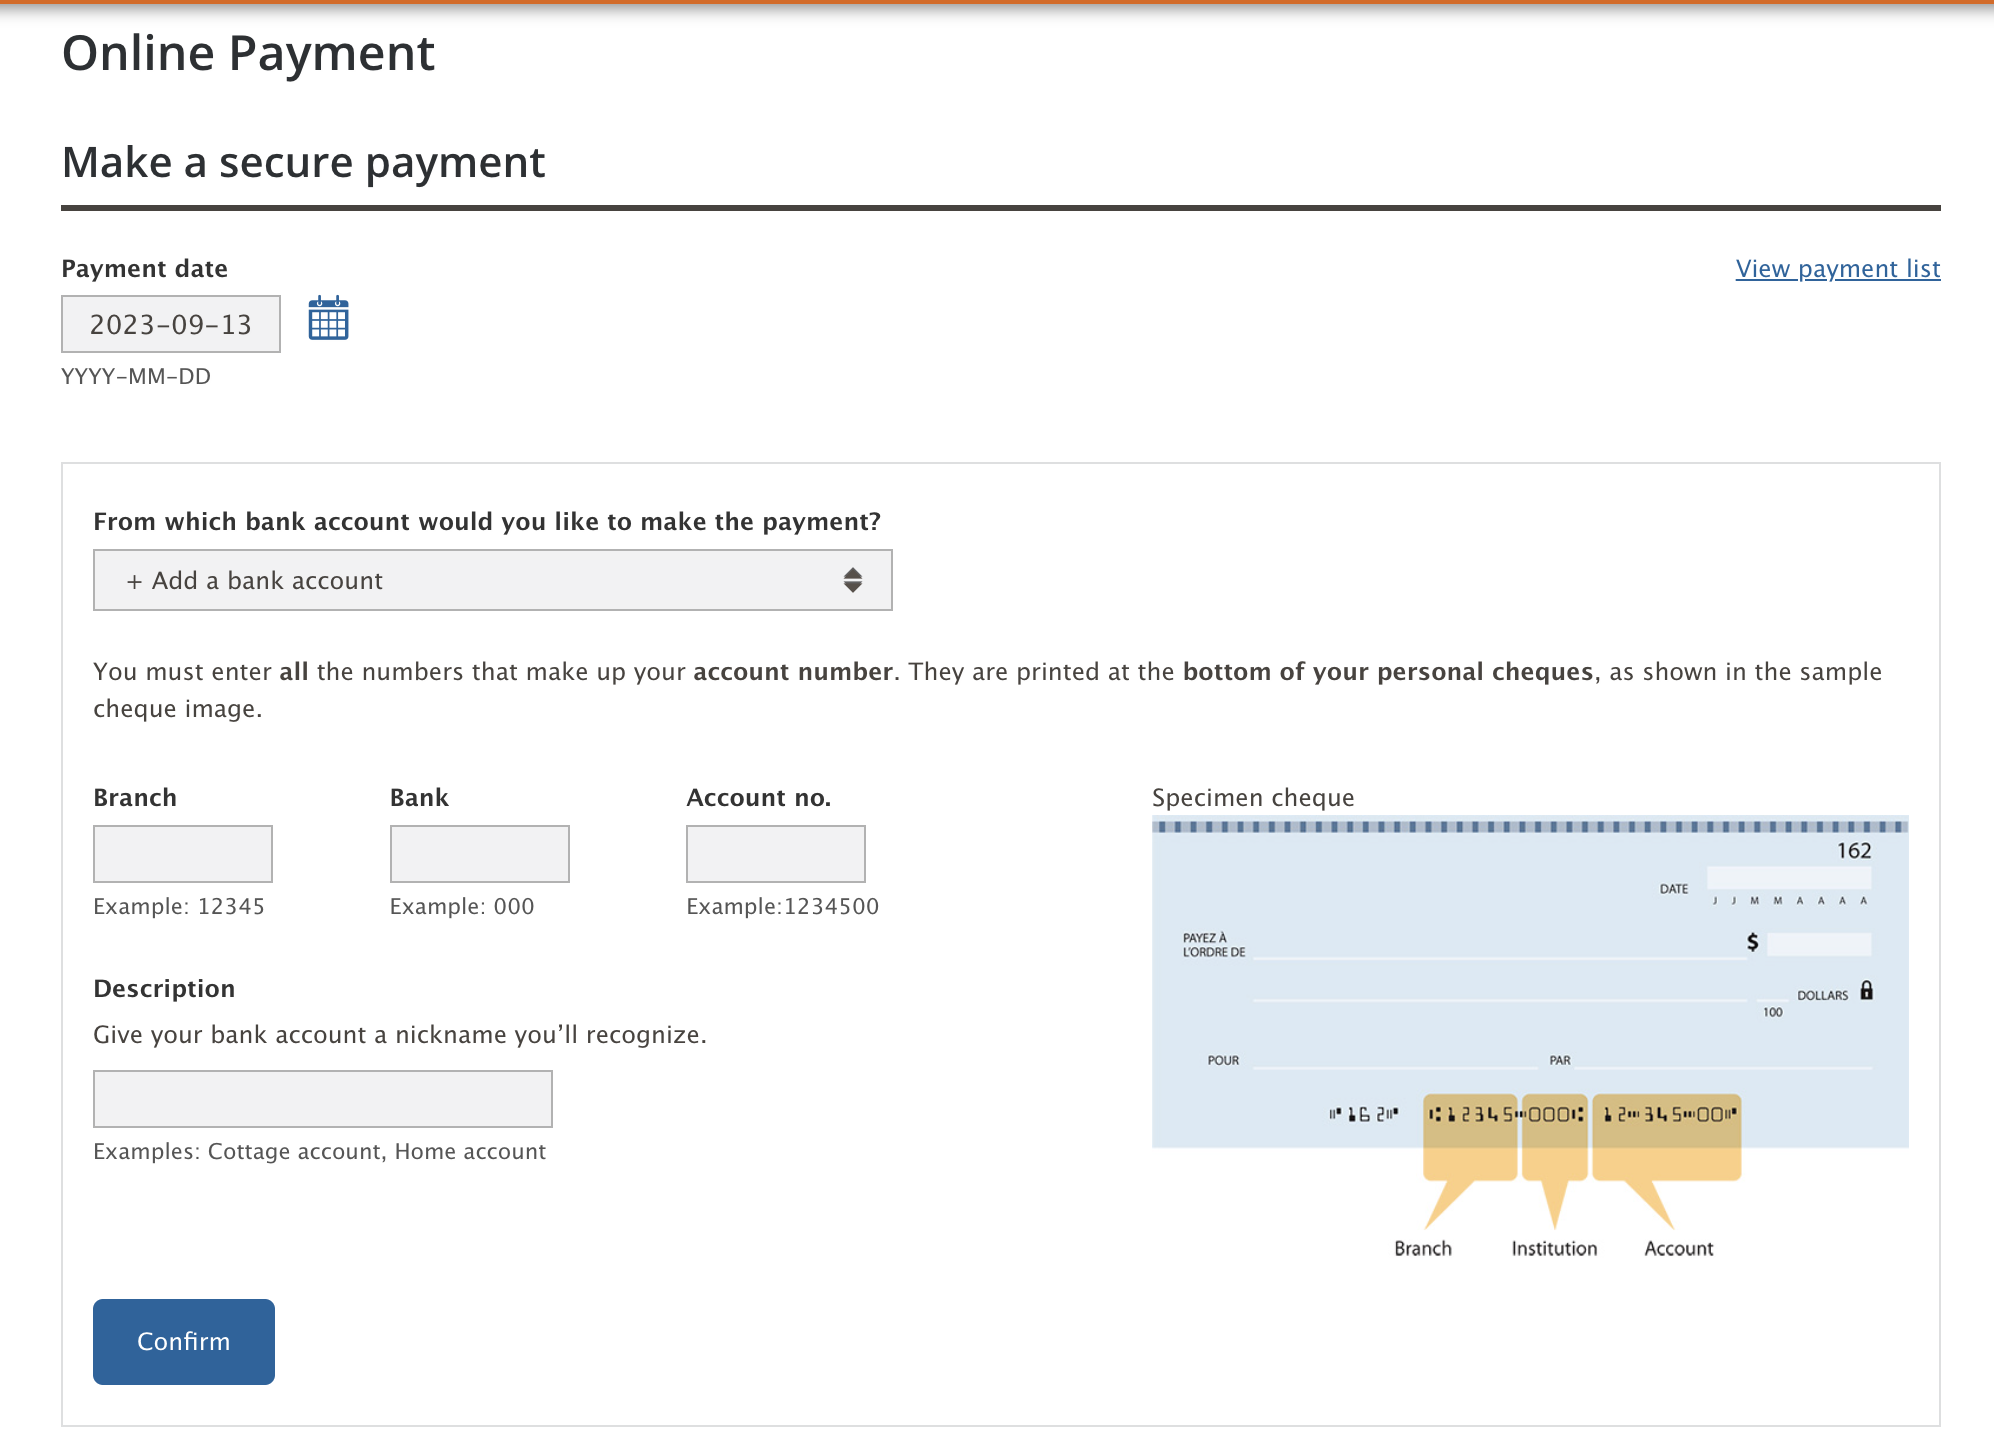Focus the Account no. input

pyautogui.click(x=775, y=854)
